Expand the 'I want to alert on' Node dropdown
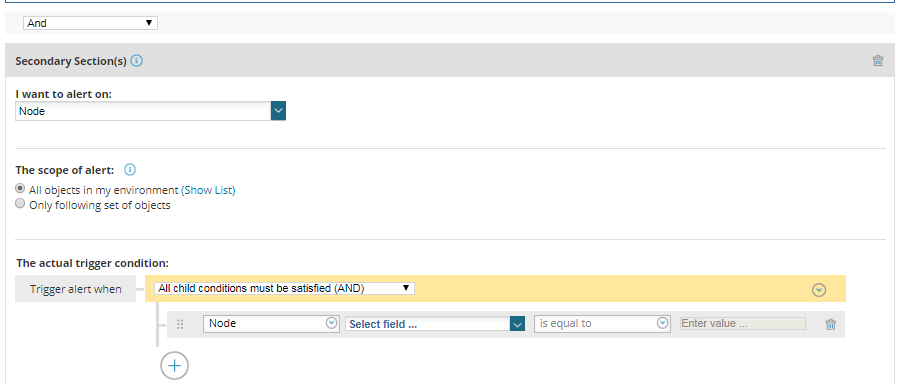 tap(150, 111)
